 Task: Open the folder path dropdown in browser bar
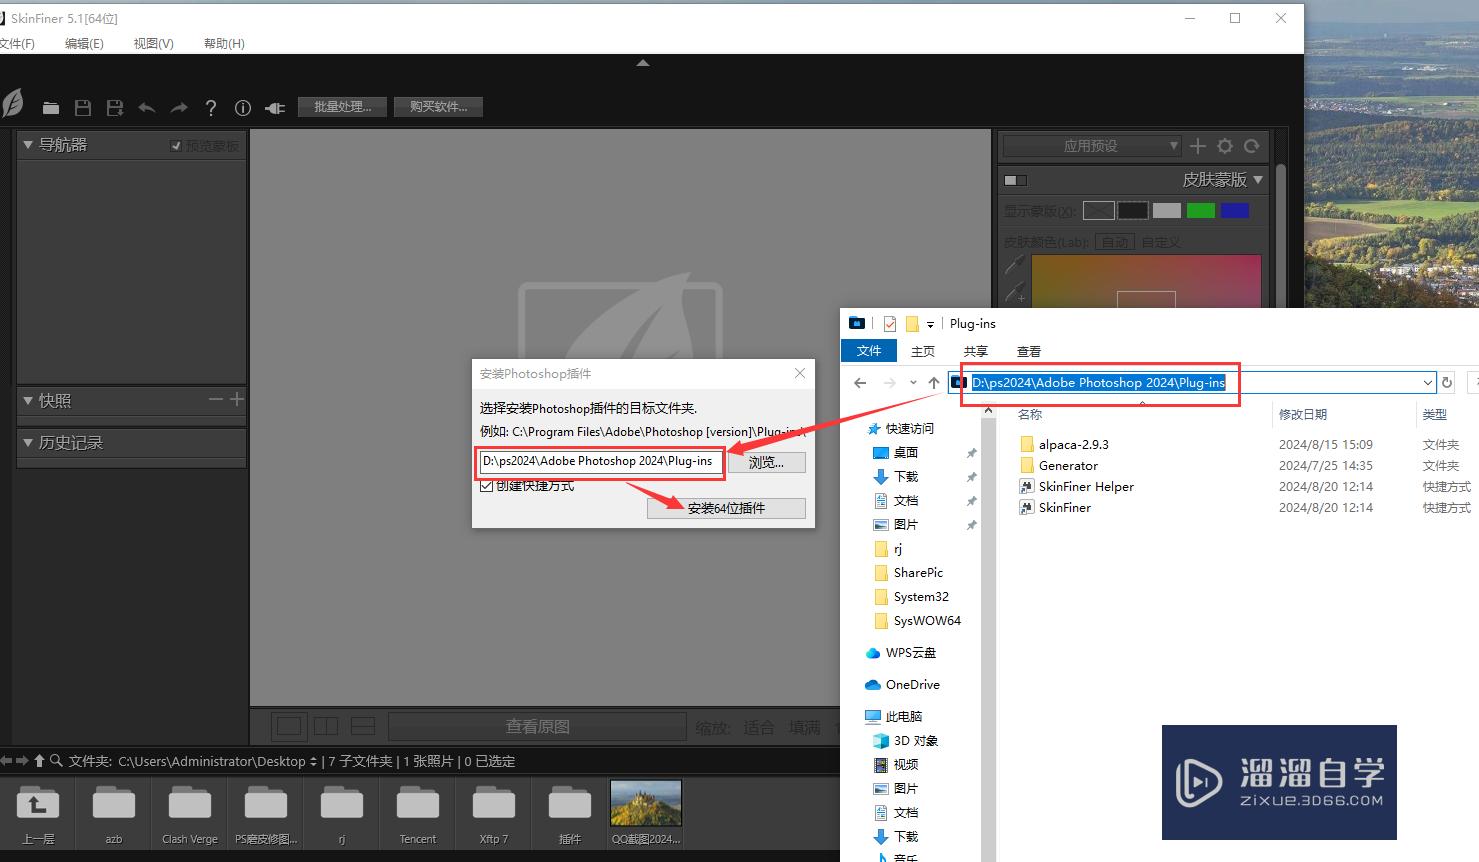[x=314, y=762]
